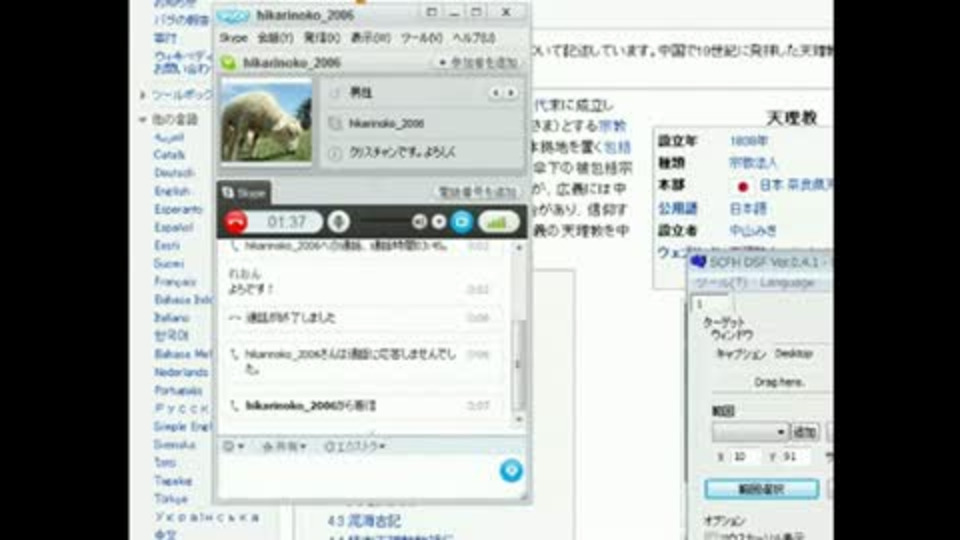Open the Français language link
Viewport: 960px width, 540px height.
pos(175,282)
